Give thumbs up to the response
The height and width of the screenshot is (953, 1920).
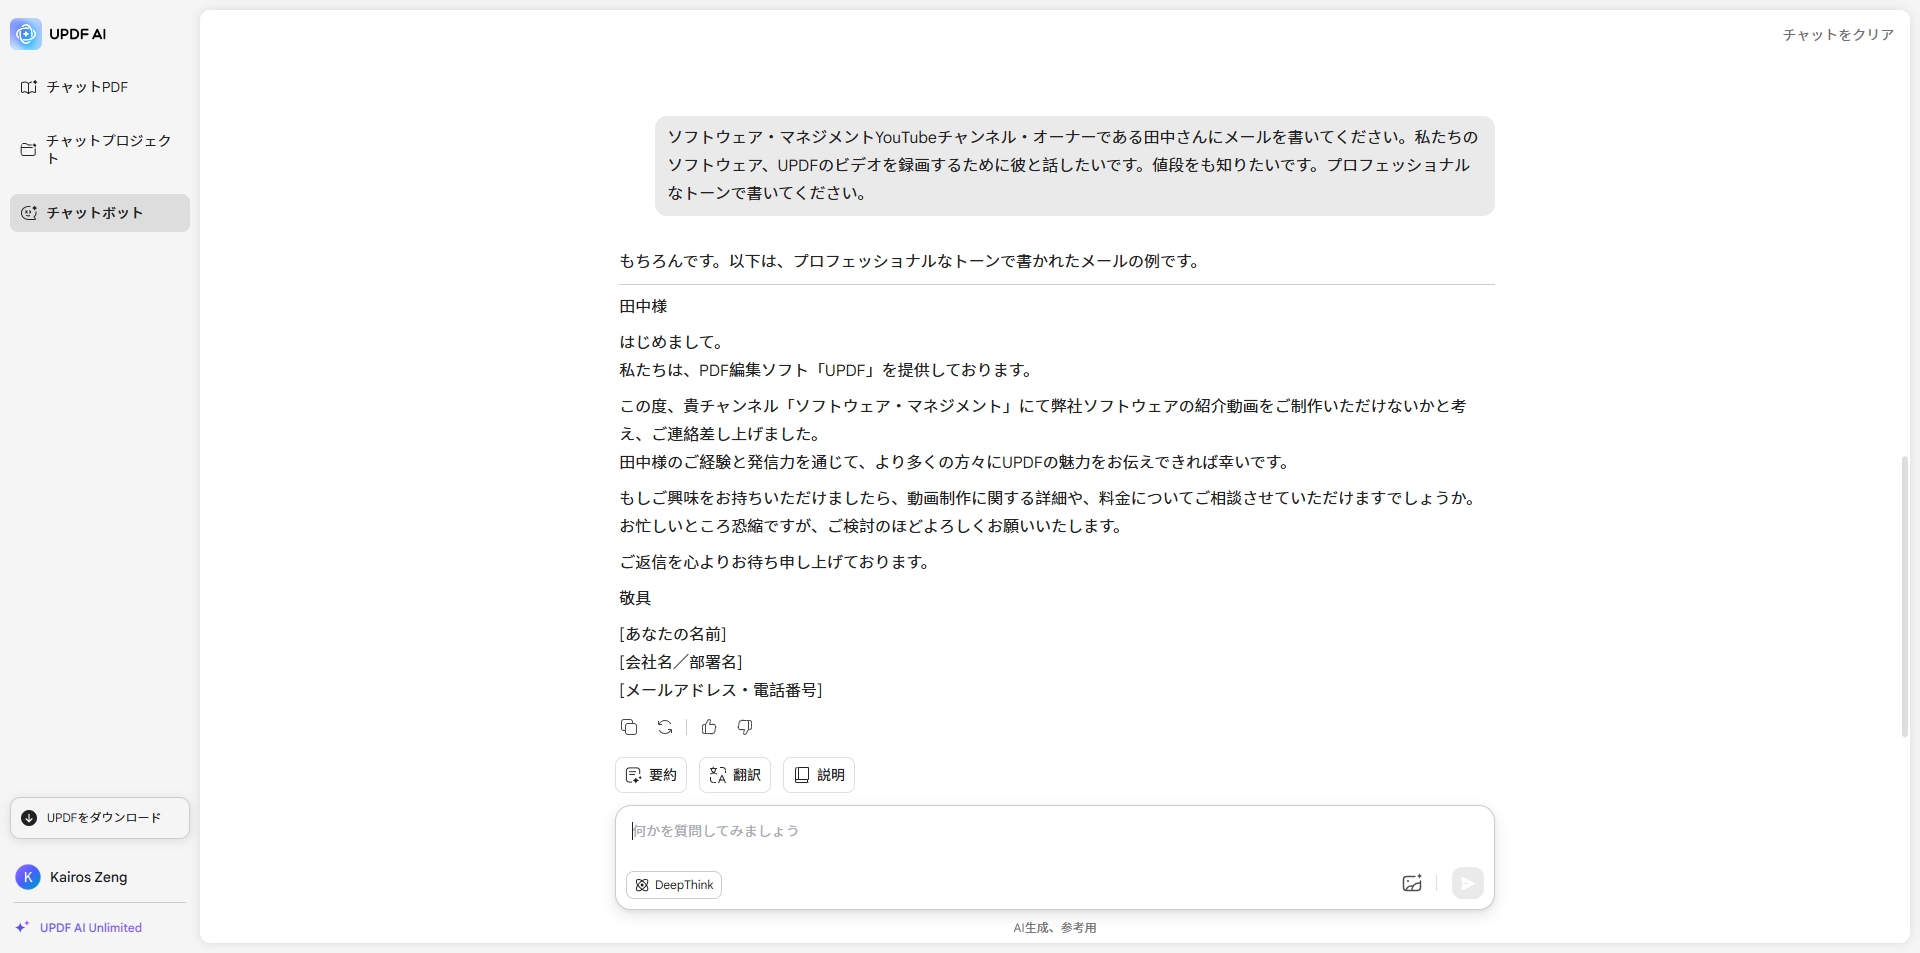(x=709, y=727)
